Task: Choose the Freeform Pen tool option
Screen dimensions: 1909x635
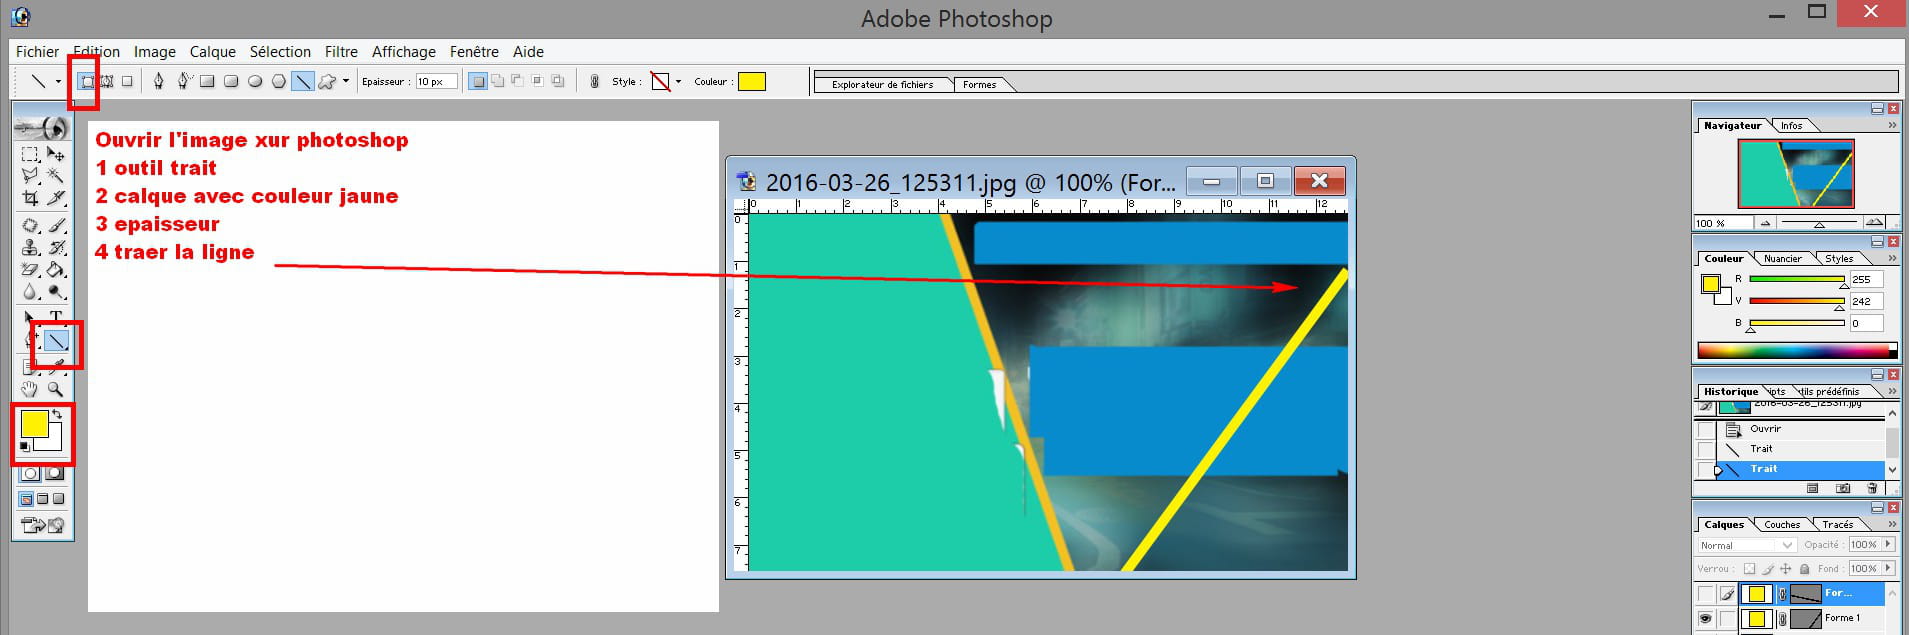Action: pyautogui.click(x=183, y=81)
